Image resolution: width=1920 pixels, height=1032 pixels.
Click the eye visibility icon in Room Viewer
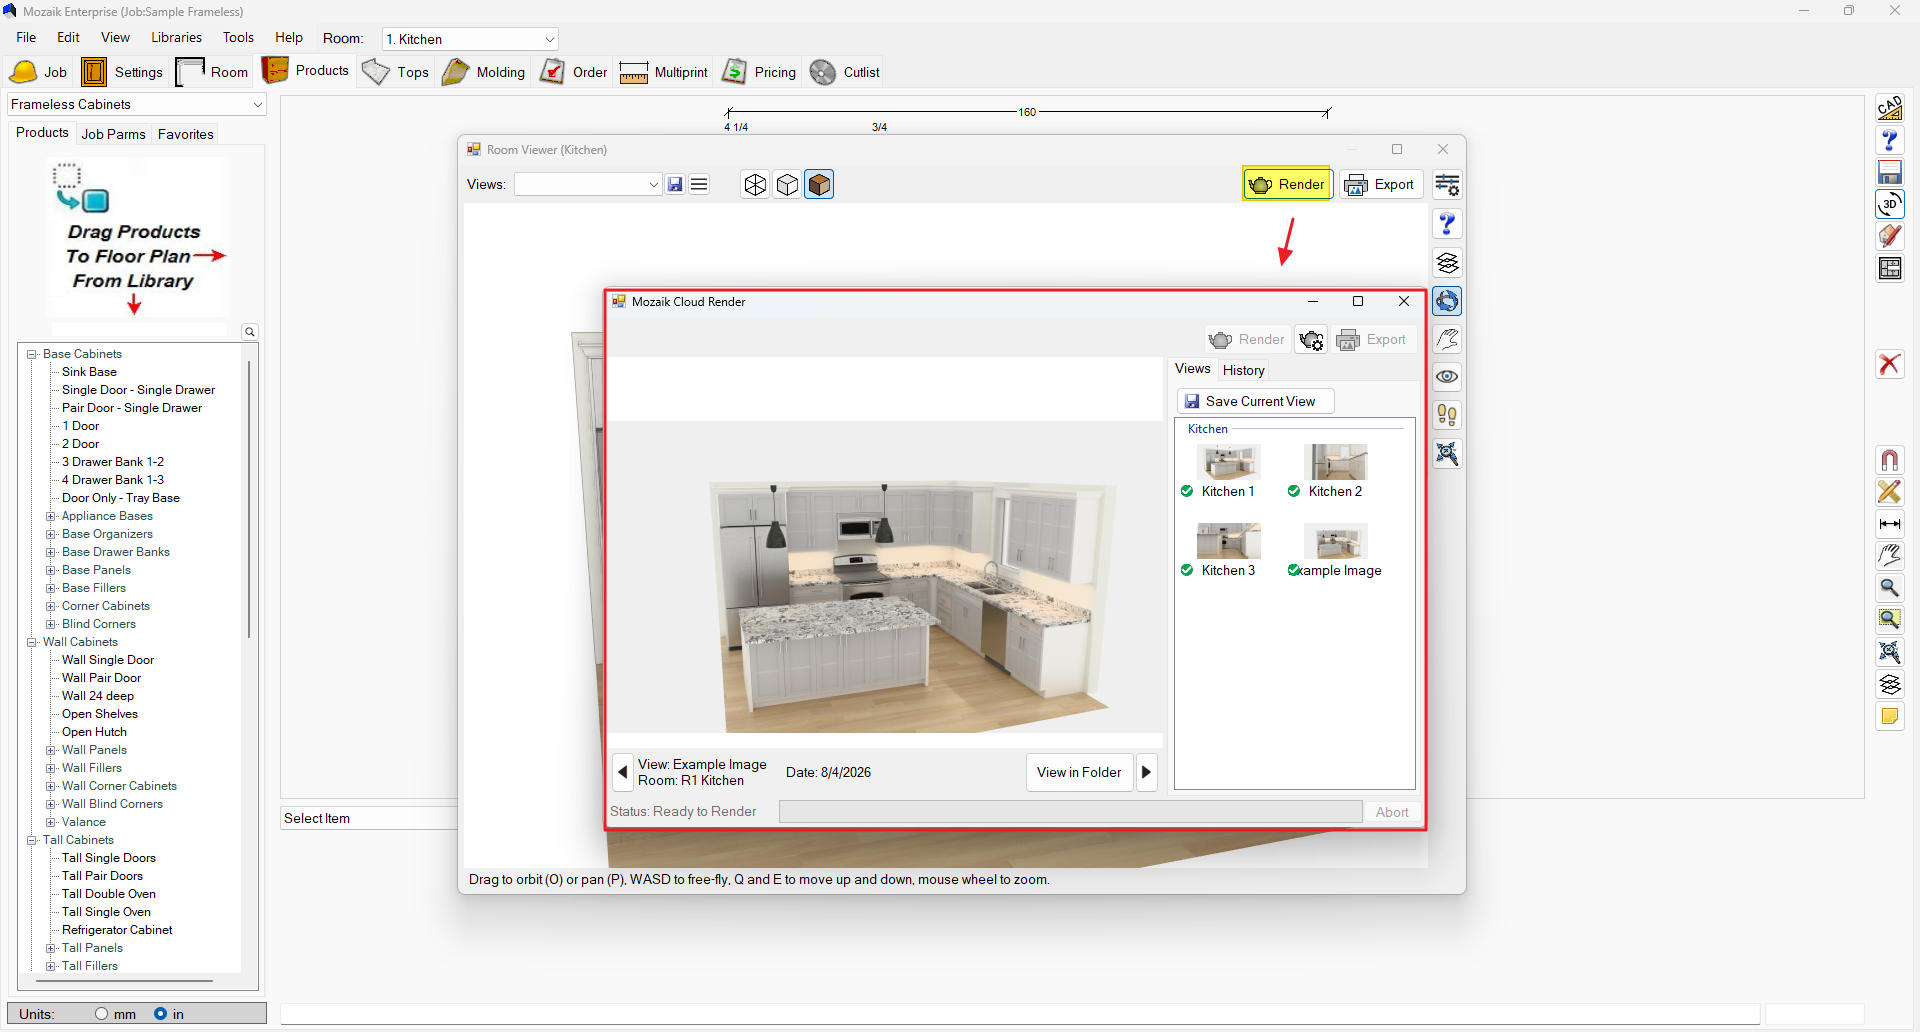coord(1447,377)
